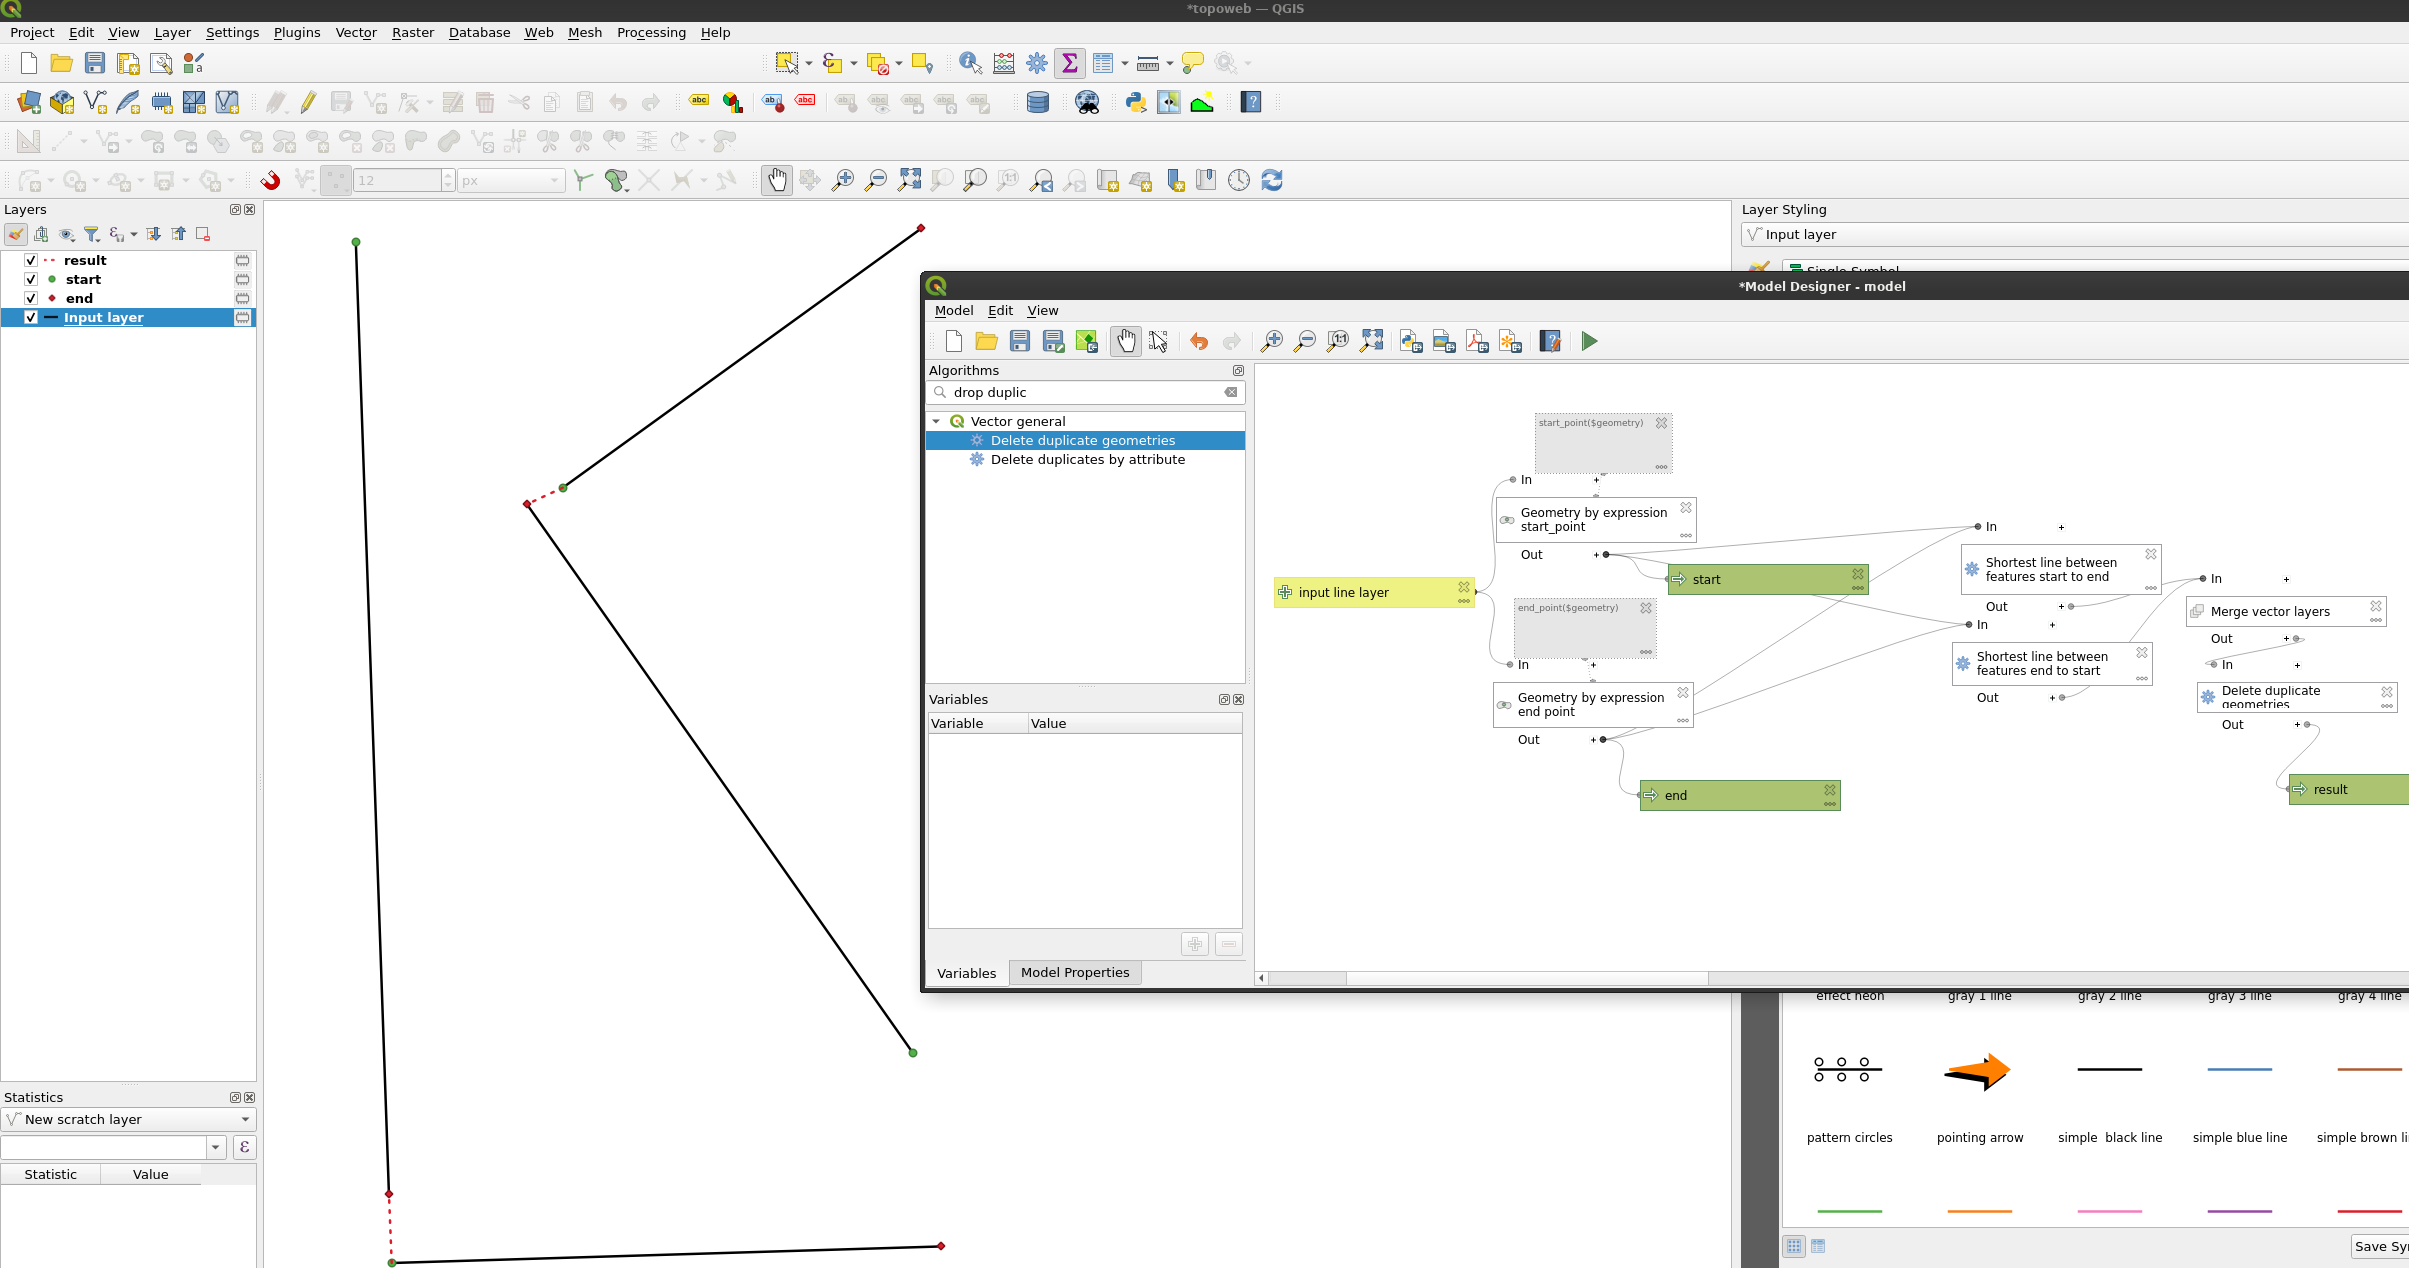Screen dimensions: 2409x1268
Task: Click the Undo arrow in Model Designer
Action: pos(1199,342)
